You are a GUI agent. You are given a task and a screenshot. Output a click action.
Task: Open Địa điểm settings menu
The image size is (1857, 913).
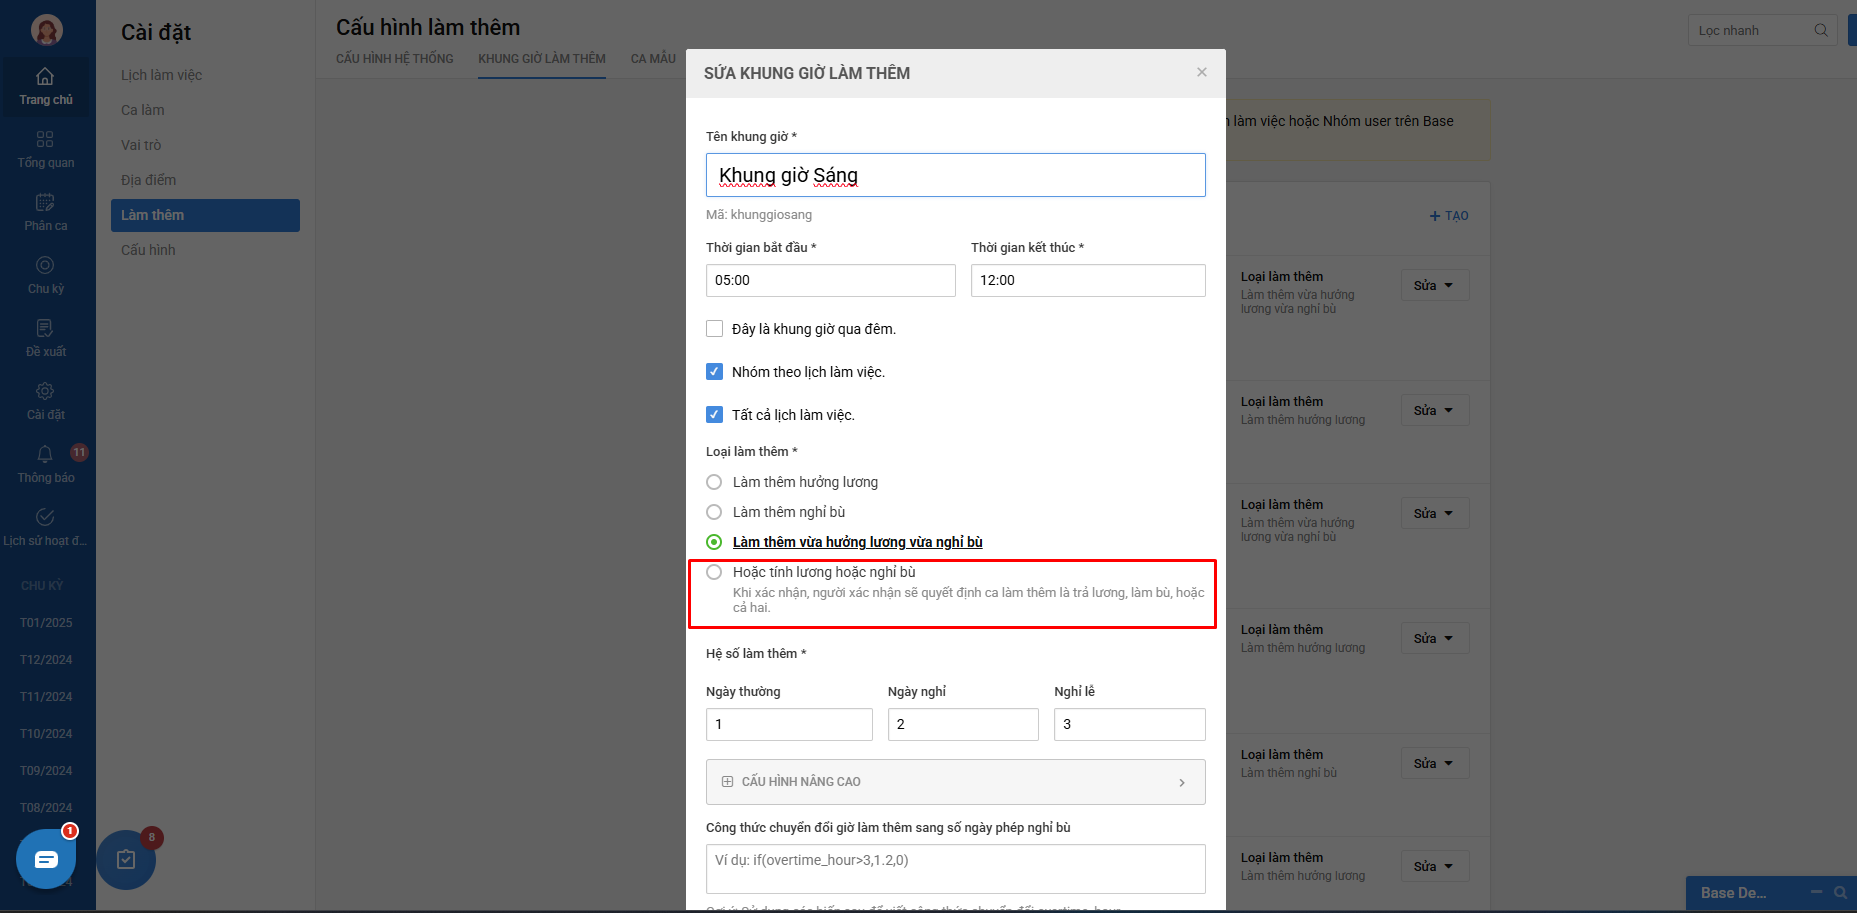tap(148, 180)
